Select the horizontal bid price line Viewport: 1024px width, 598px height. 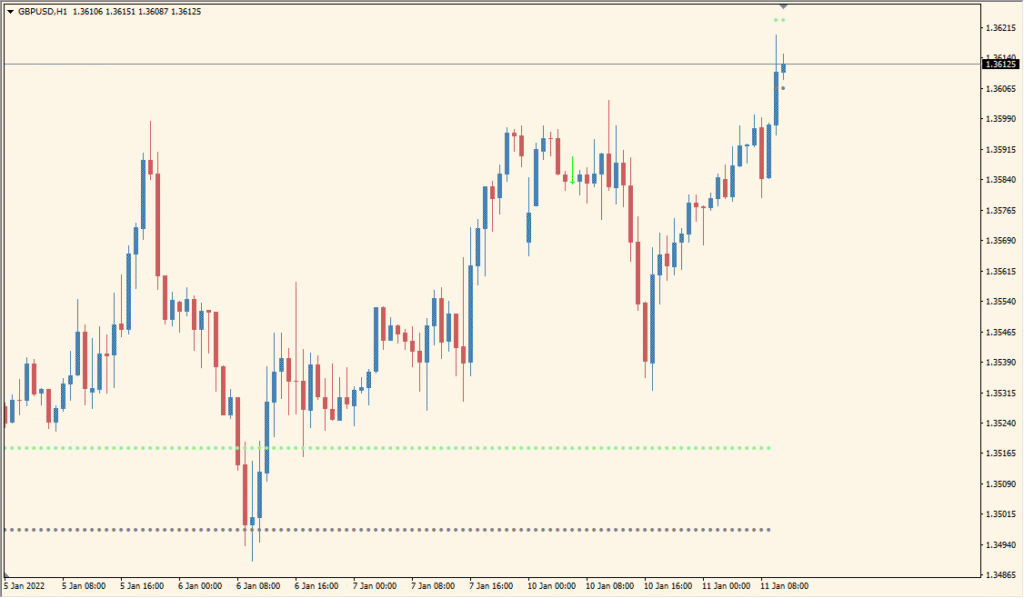click(x=492, y=64)
